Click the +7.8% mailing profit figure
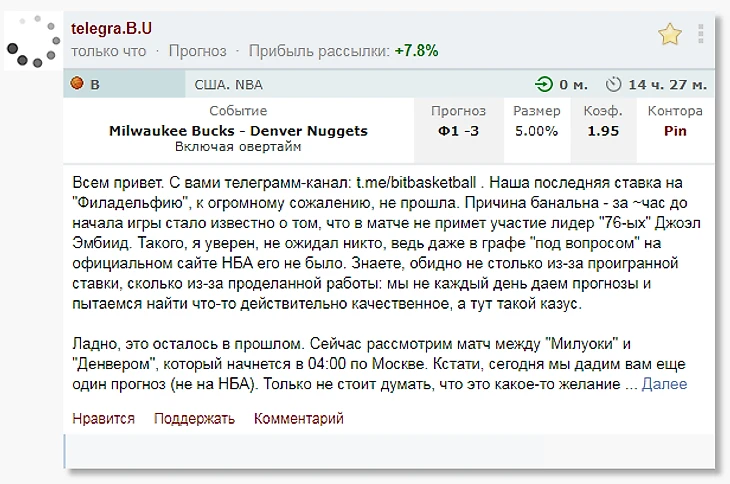This screenshot has height=484, width=730. (x=416, y=51)
